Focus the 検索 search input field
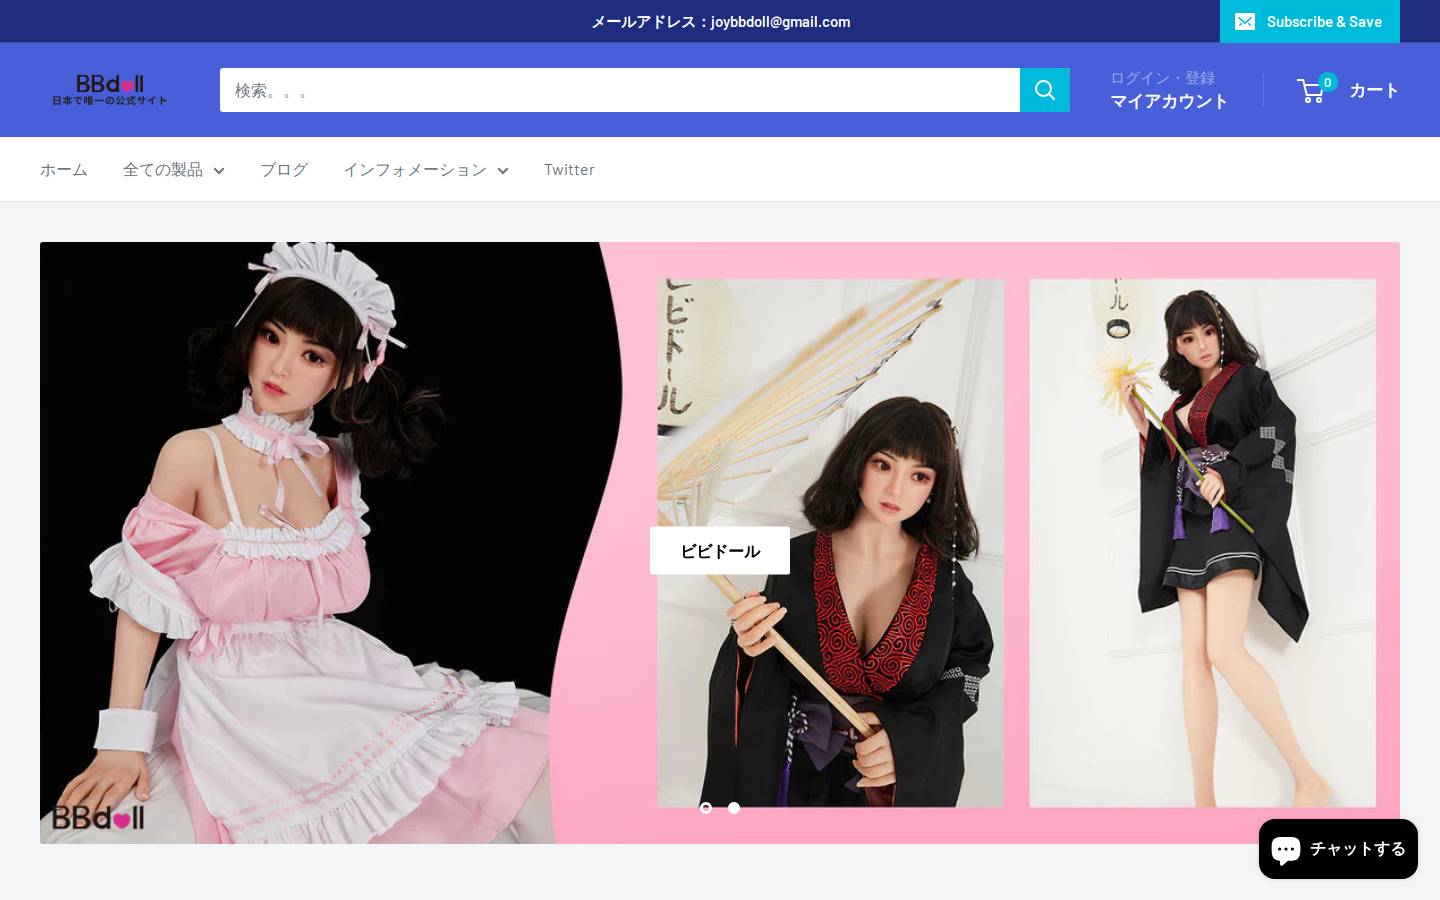The width and height of the screenshot is (1440, 900). pos(620,90)
